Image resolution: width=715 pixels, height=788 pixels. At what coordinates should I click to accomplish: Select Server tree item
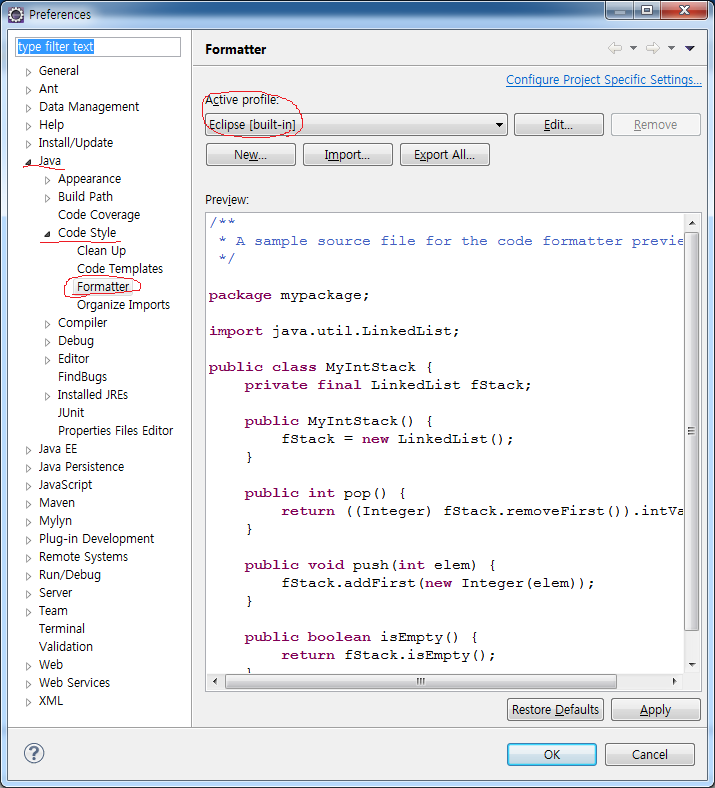(x=55, y=593)
